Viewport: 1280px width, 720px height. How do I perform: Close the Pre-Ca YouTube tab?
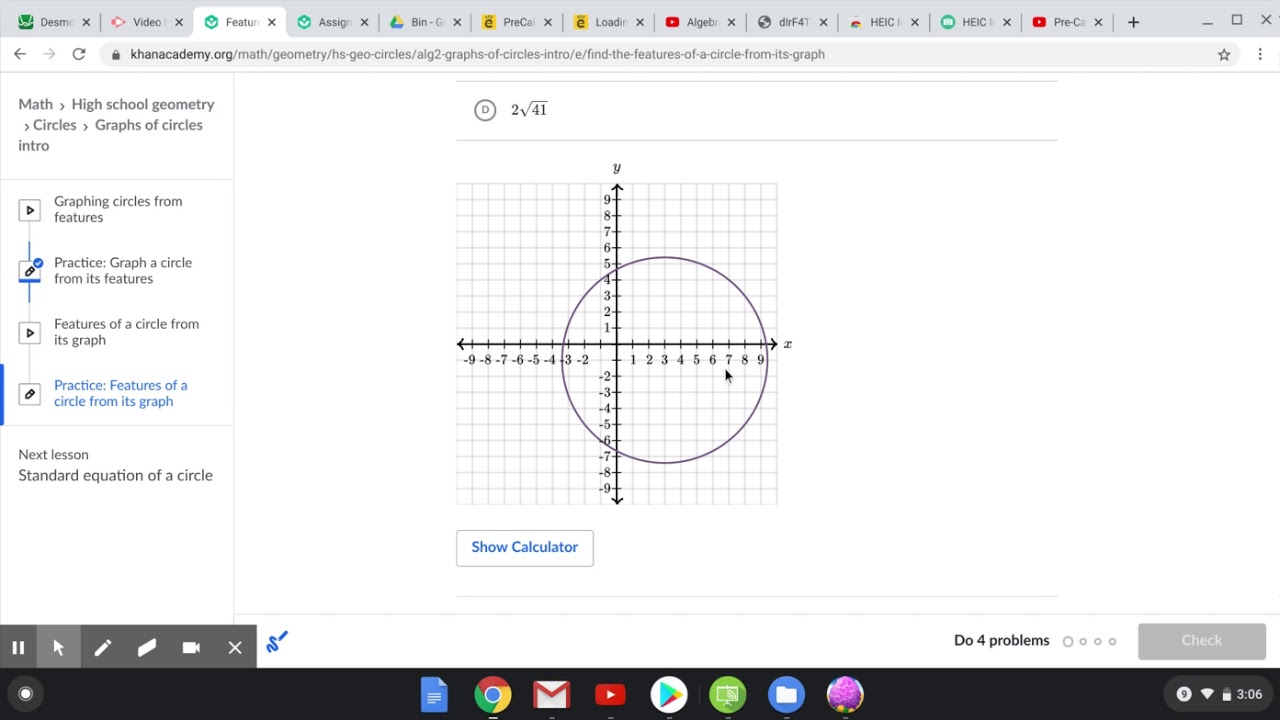coord(1100,22)
